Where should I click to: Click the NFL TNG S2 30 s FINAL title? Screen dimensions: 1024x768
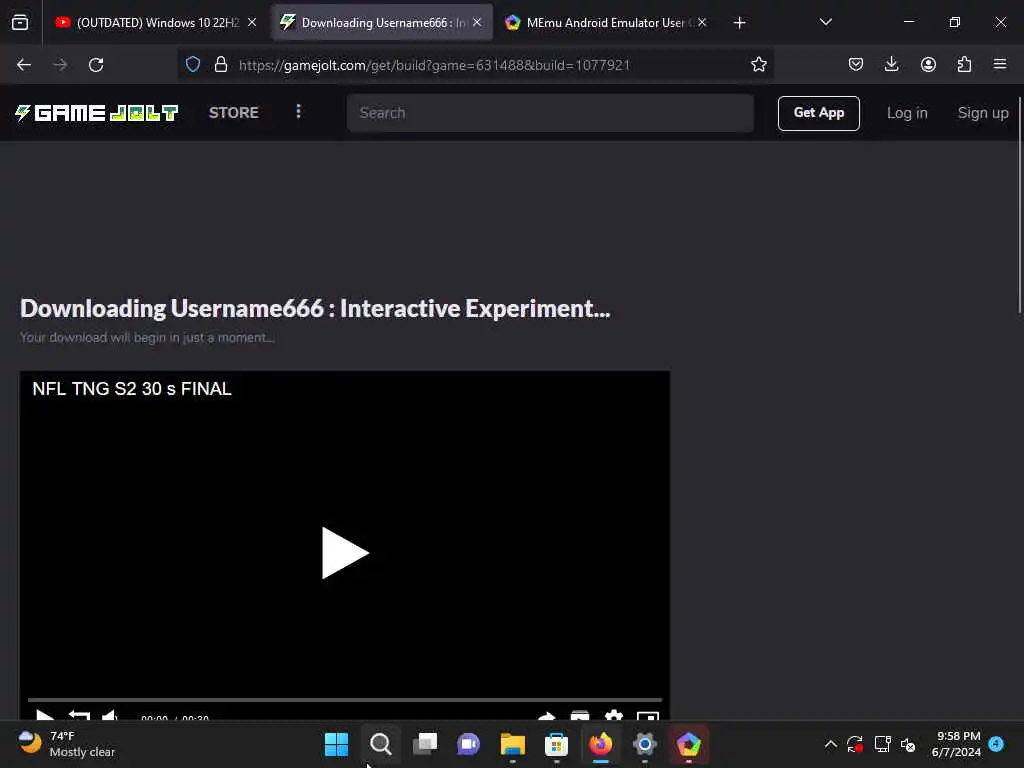pyautogui.click(x=132, y=389)
